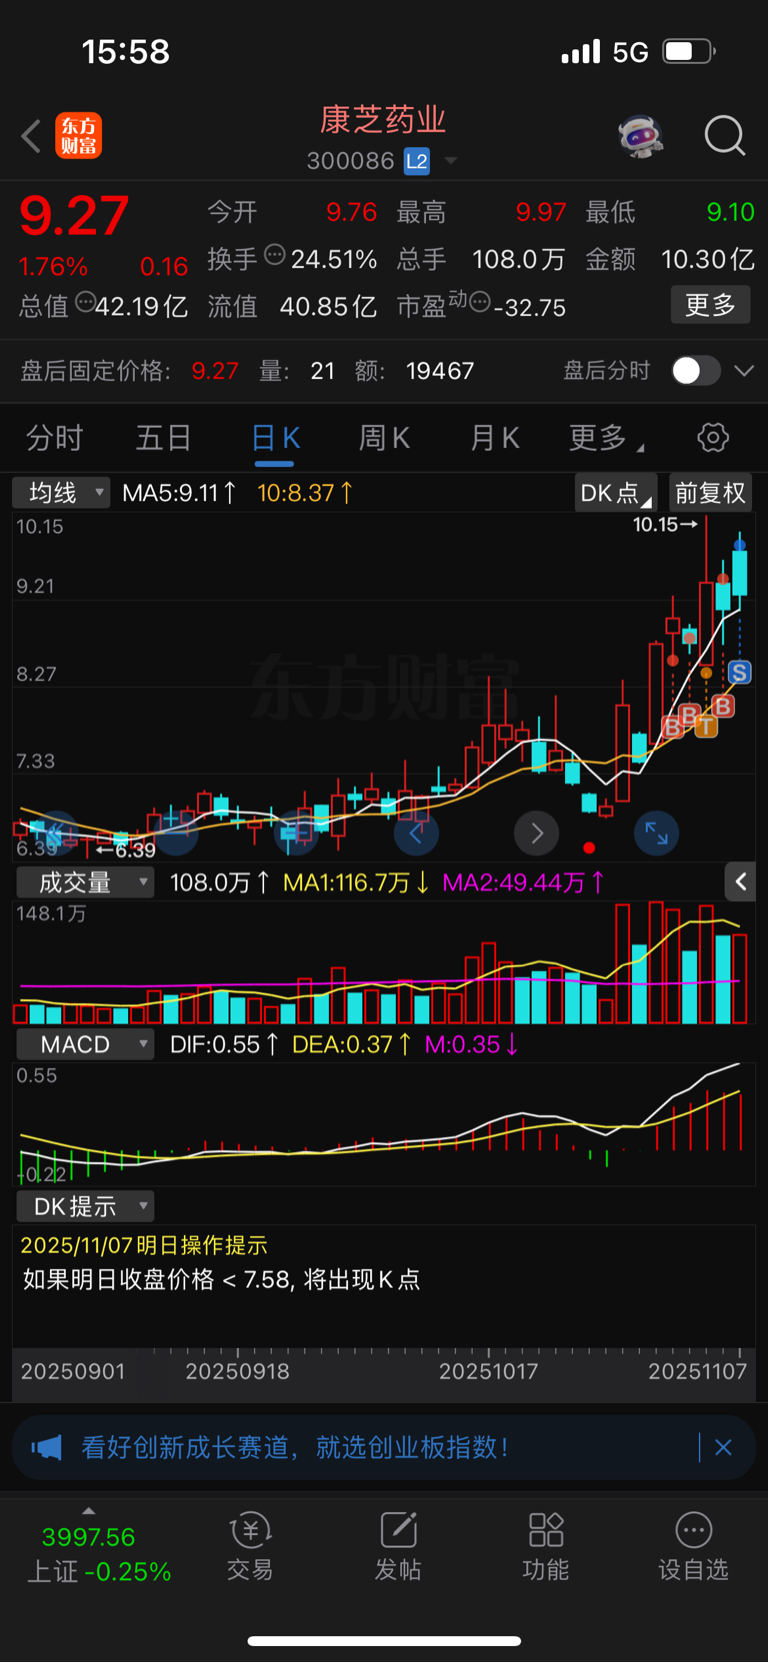Switch to the 周K tab
The width and height of the screenshot is (768, 1663).
pos(385,438)
